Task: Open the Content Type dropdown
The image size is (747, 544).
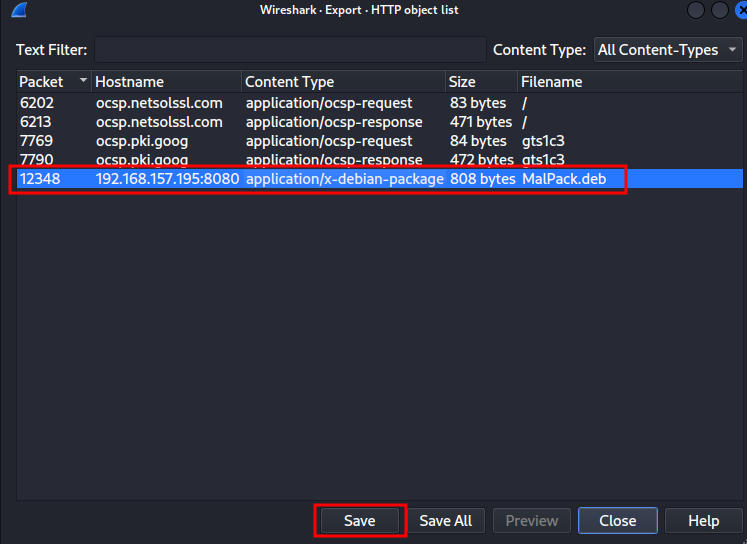Action: tap(668, 50)
